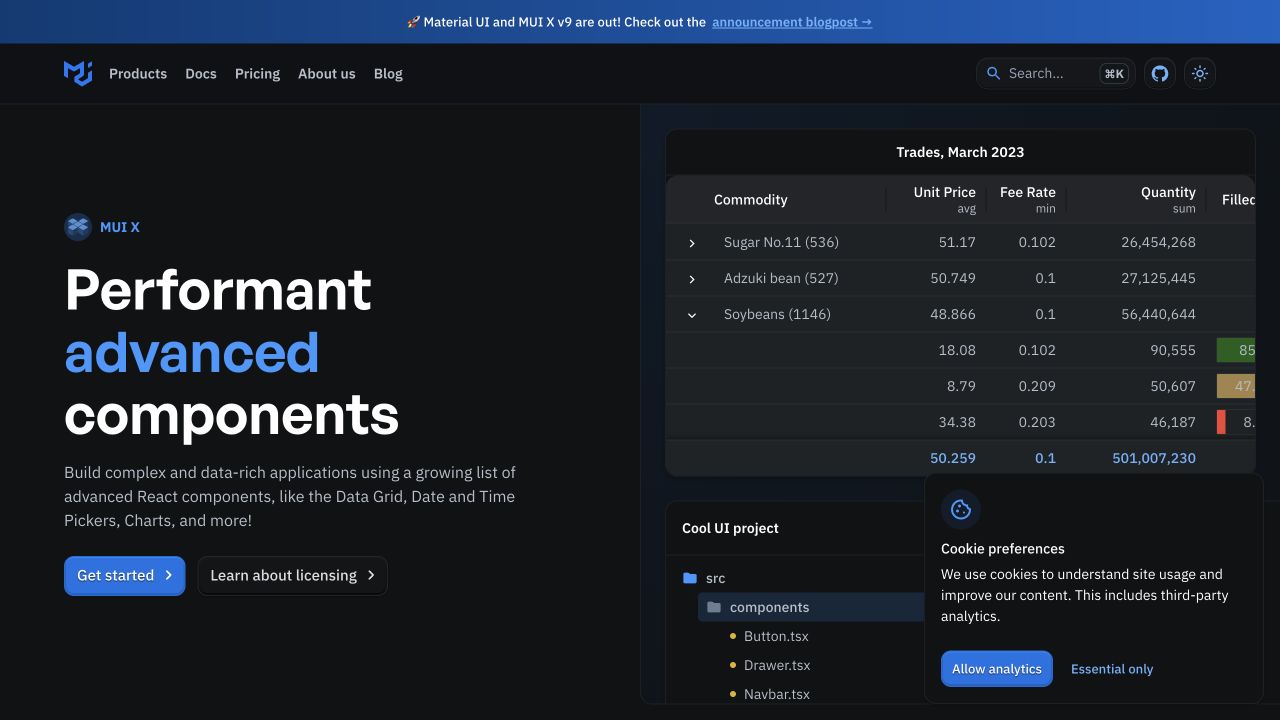Click the 18.08 unit price cell
This screenshot has width=1280, height=720.
tap(957, 350)
